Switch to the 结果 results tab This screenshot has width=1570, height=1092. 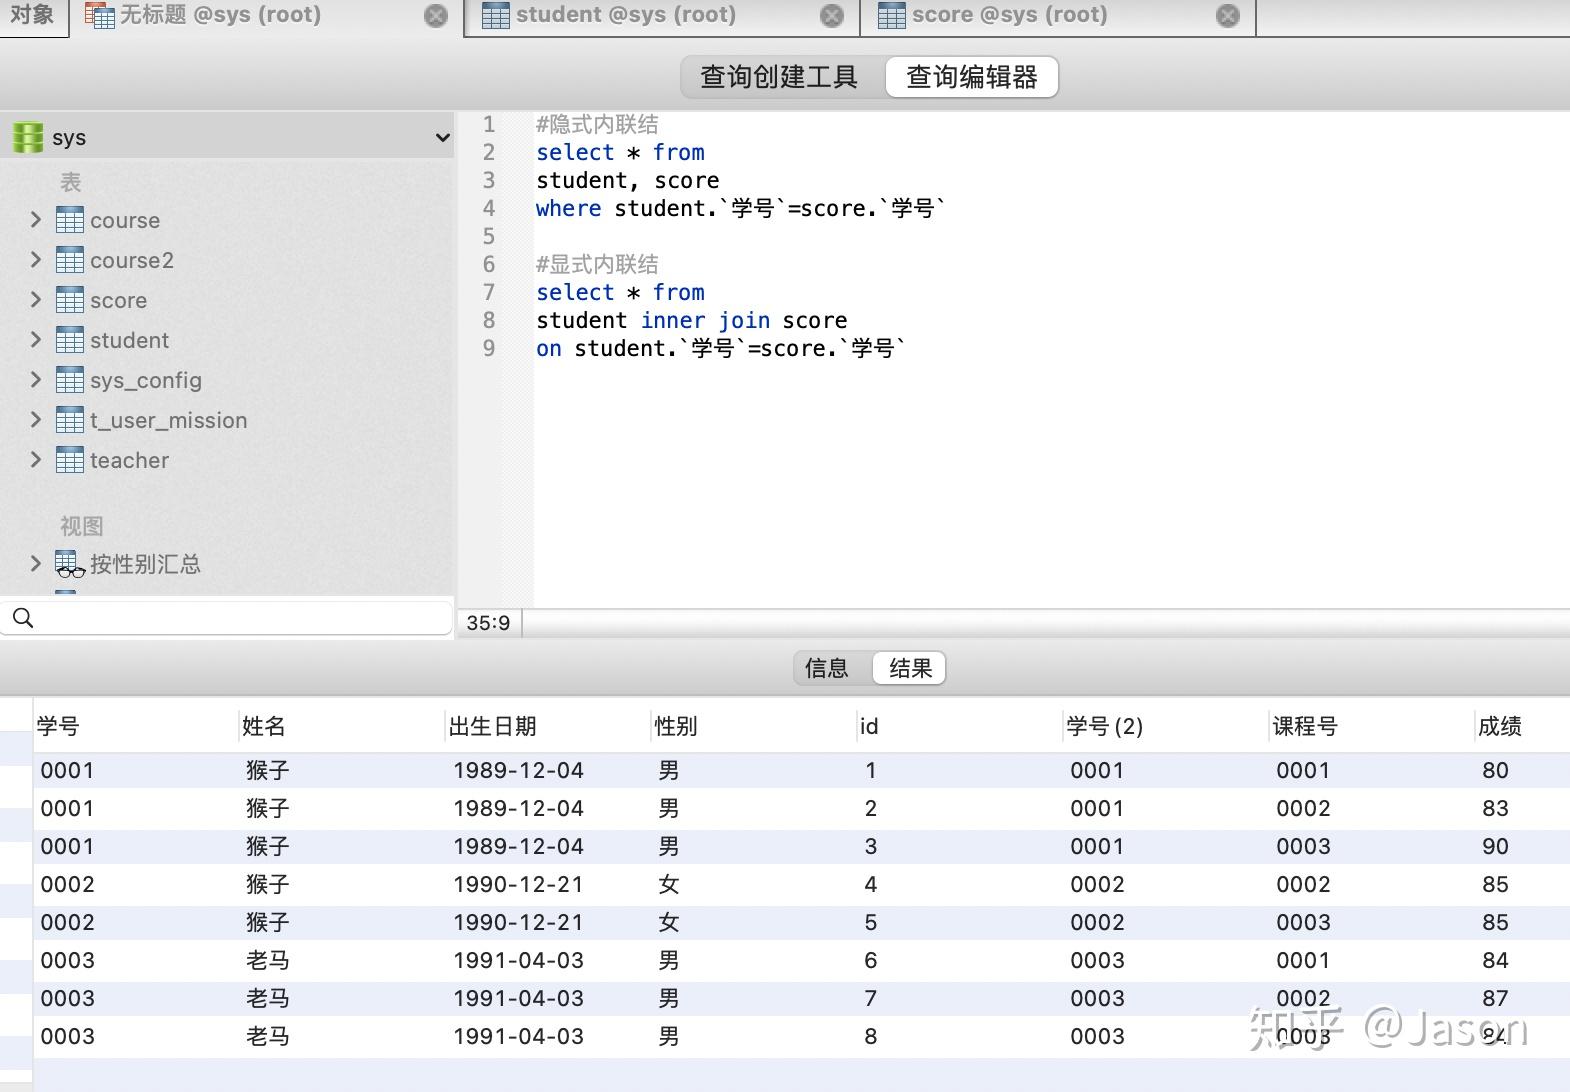click(910, 668)
